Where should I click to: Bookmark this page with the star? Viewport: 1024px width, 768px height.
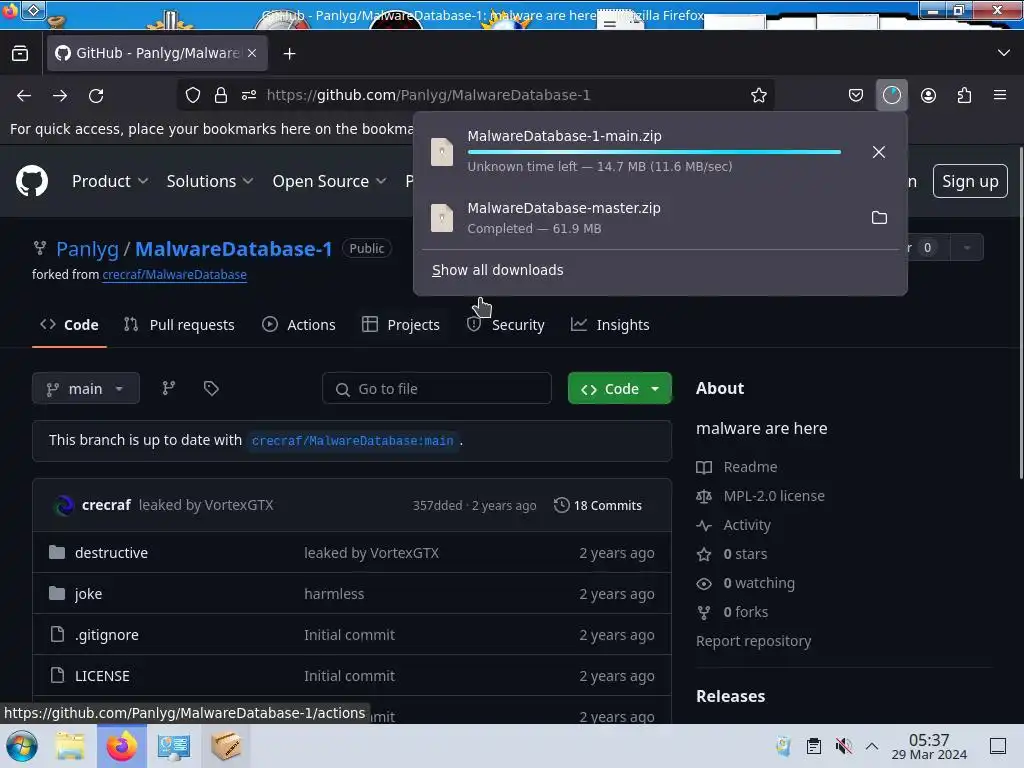pos(758,95)
